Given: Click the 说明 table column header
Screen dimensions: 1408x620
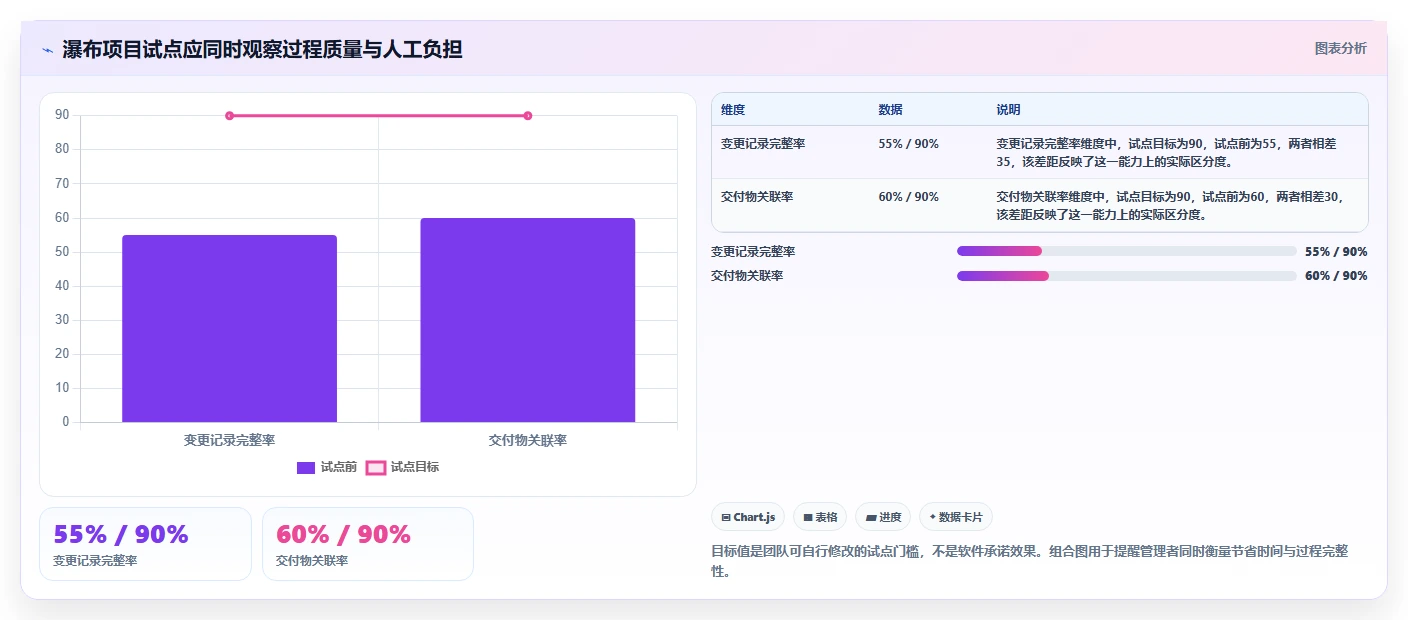Looking at the screenshot, I should click(1008, 109).
